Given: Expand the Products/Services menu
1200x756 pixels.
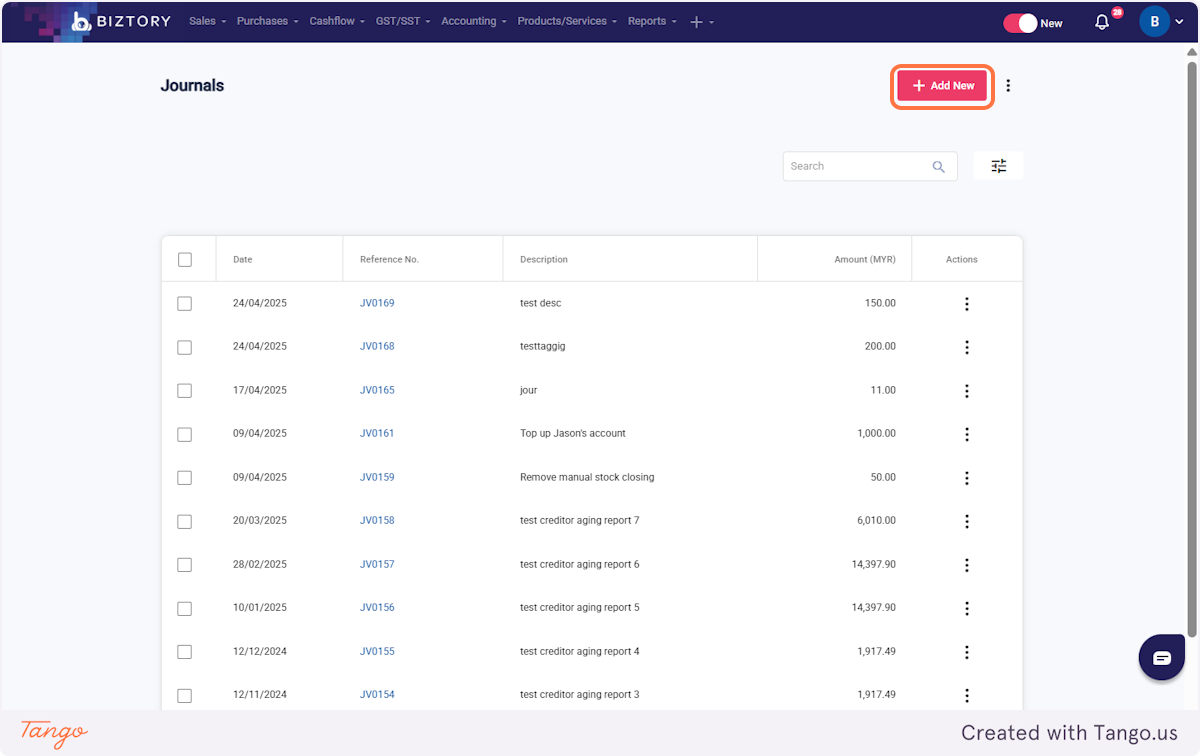Looking at the screenshot, I should (567, 21).
